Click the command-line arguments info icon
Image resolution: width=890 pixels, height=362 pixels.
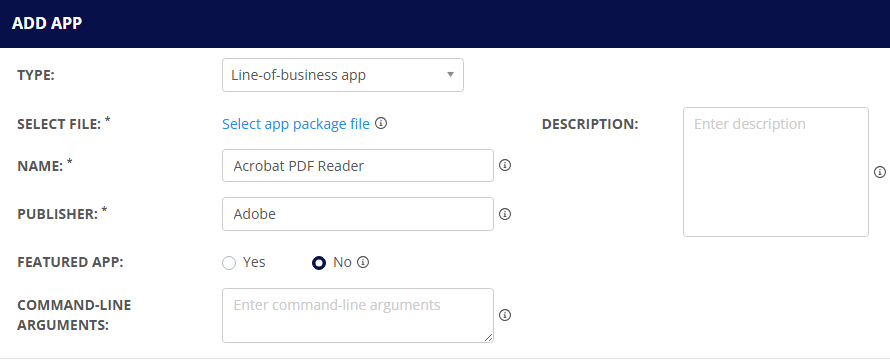click(x=505, y=315)
